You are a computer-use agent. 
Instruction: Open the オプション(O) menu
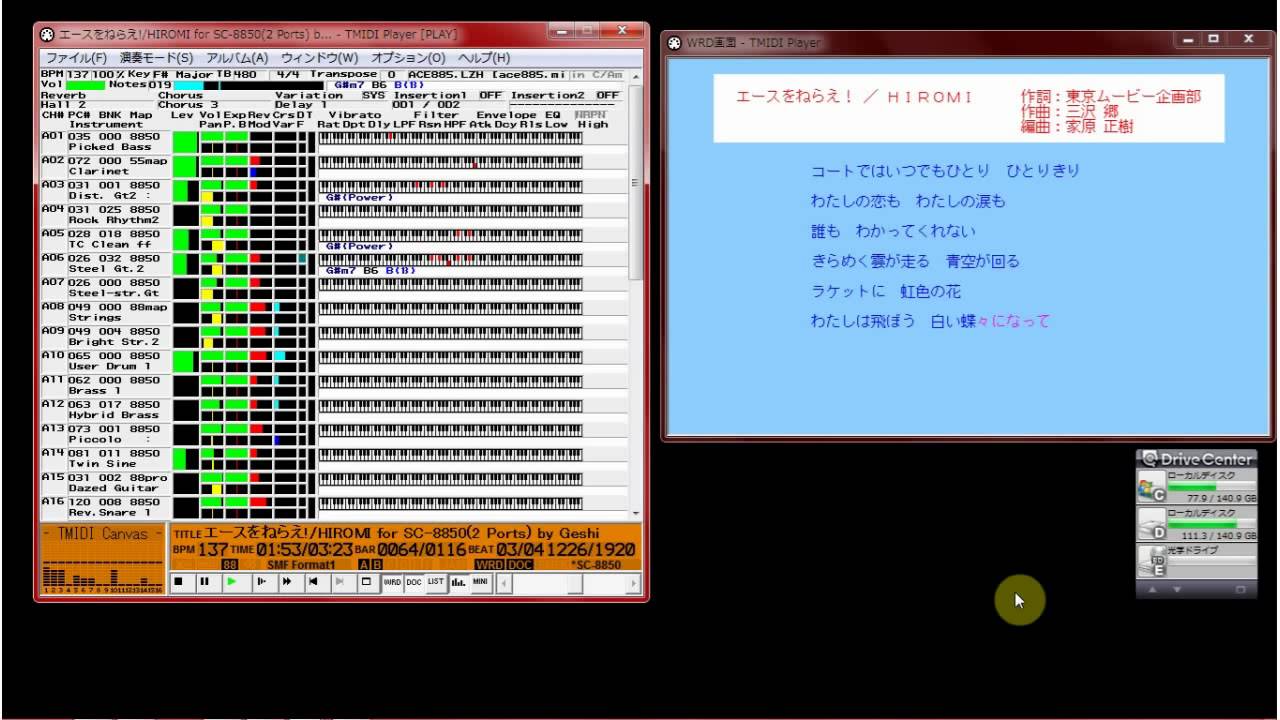pos(408,58)
